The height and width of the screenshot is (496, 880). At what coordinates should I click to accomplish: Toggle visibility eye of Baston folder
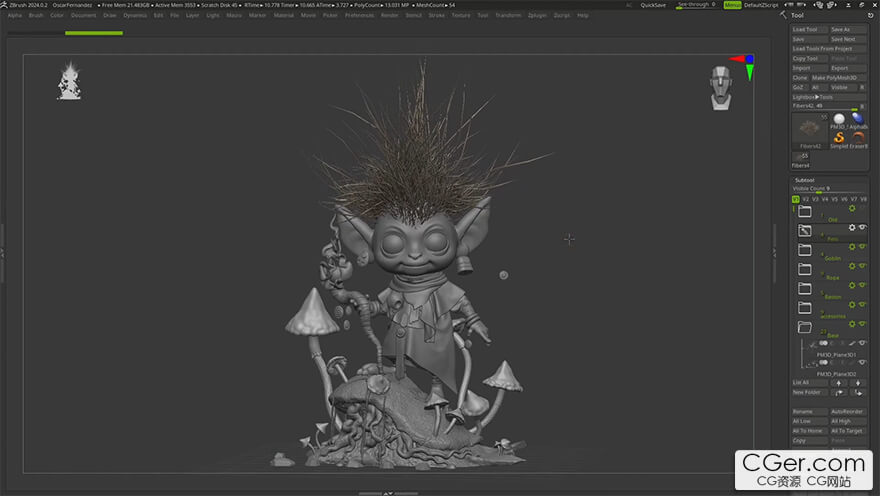[x=862, y=285]
